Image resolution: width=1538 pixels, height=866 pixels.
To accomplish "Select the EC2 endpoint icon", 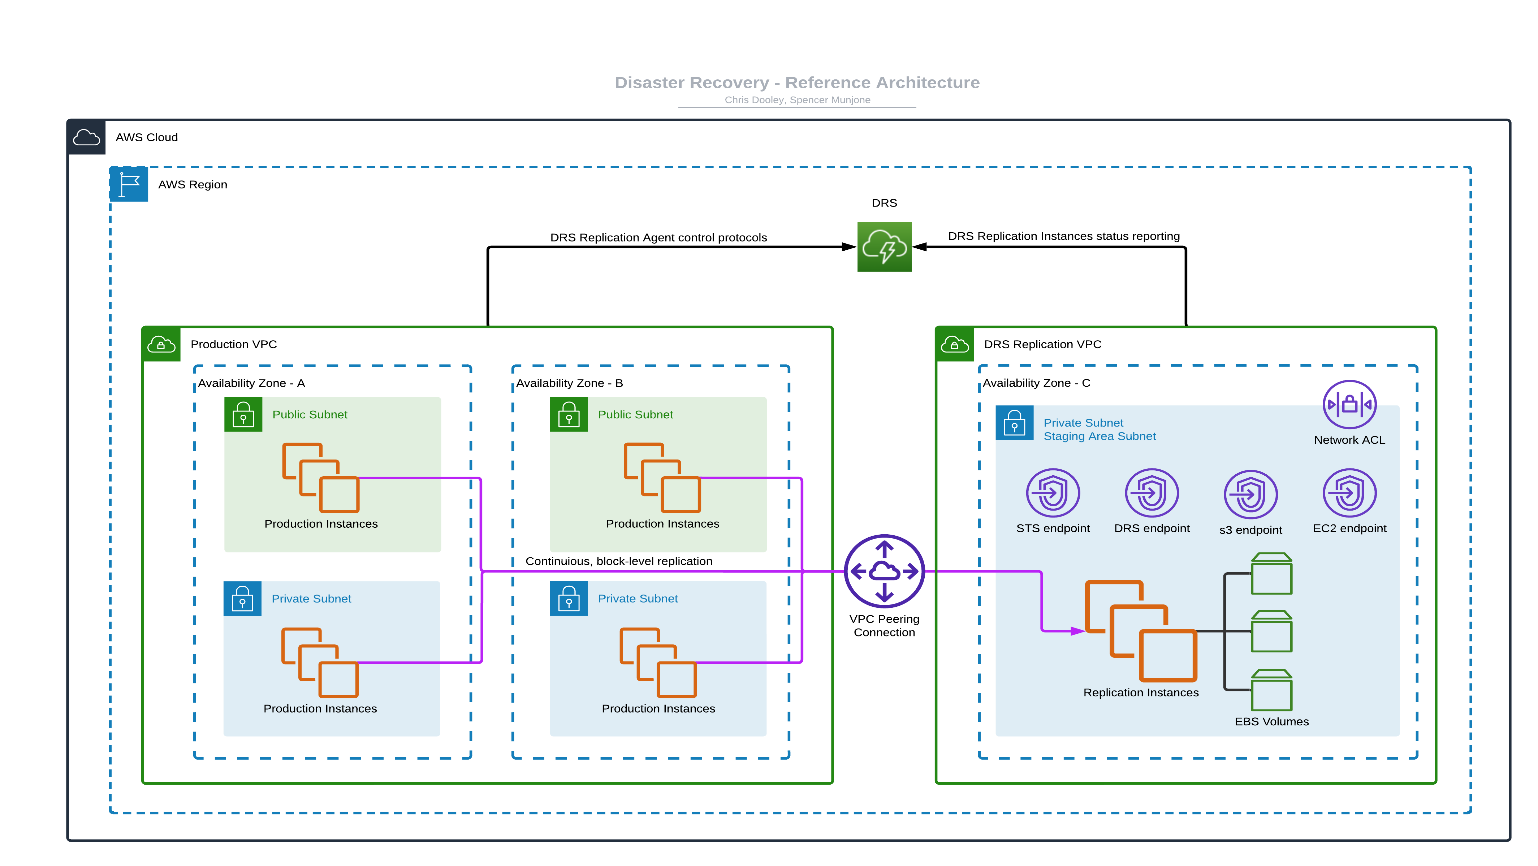I will pos(1350,493).
